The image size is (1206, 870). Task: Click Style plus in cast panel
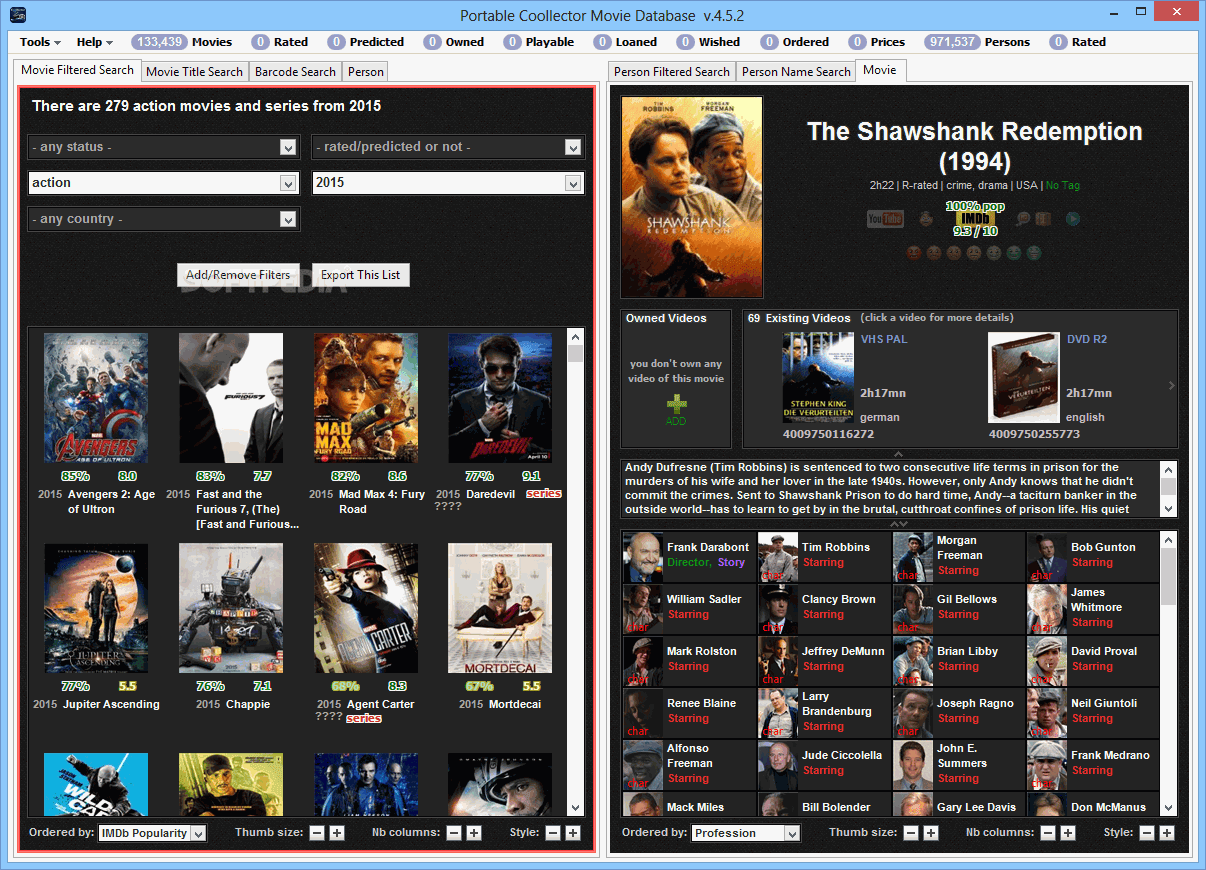coord(1167,833)
